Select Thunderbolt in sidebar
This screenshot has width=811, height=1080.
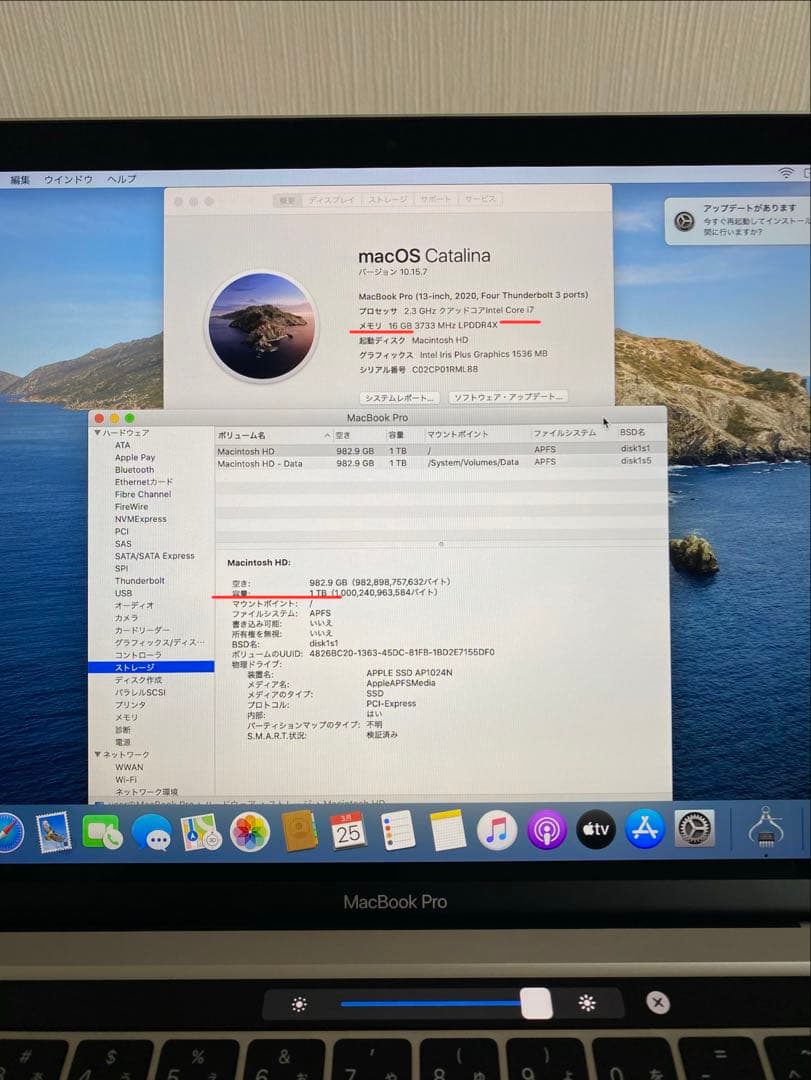click(139, 581)
